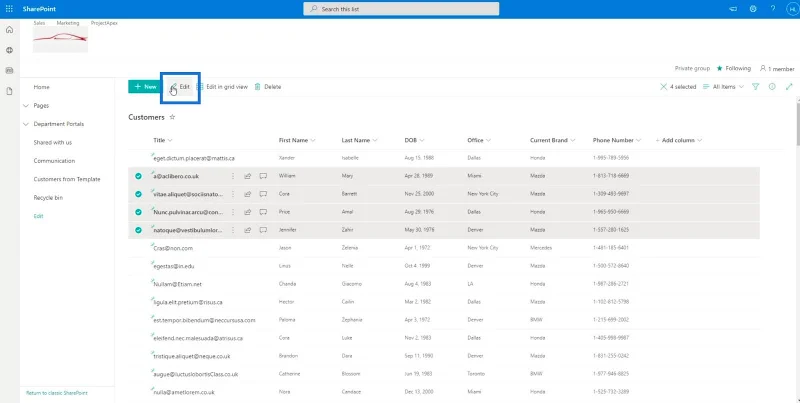Open the DOB column dropdown
The width and height of the screenshot is (800, 403).
415,140
